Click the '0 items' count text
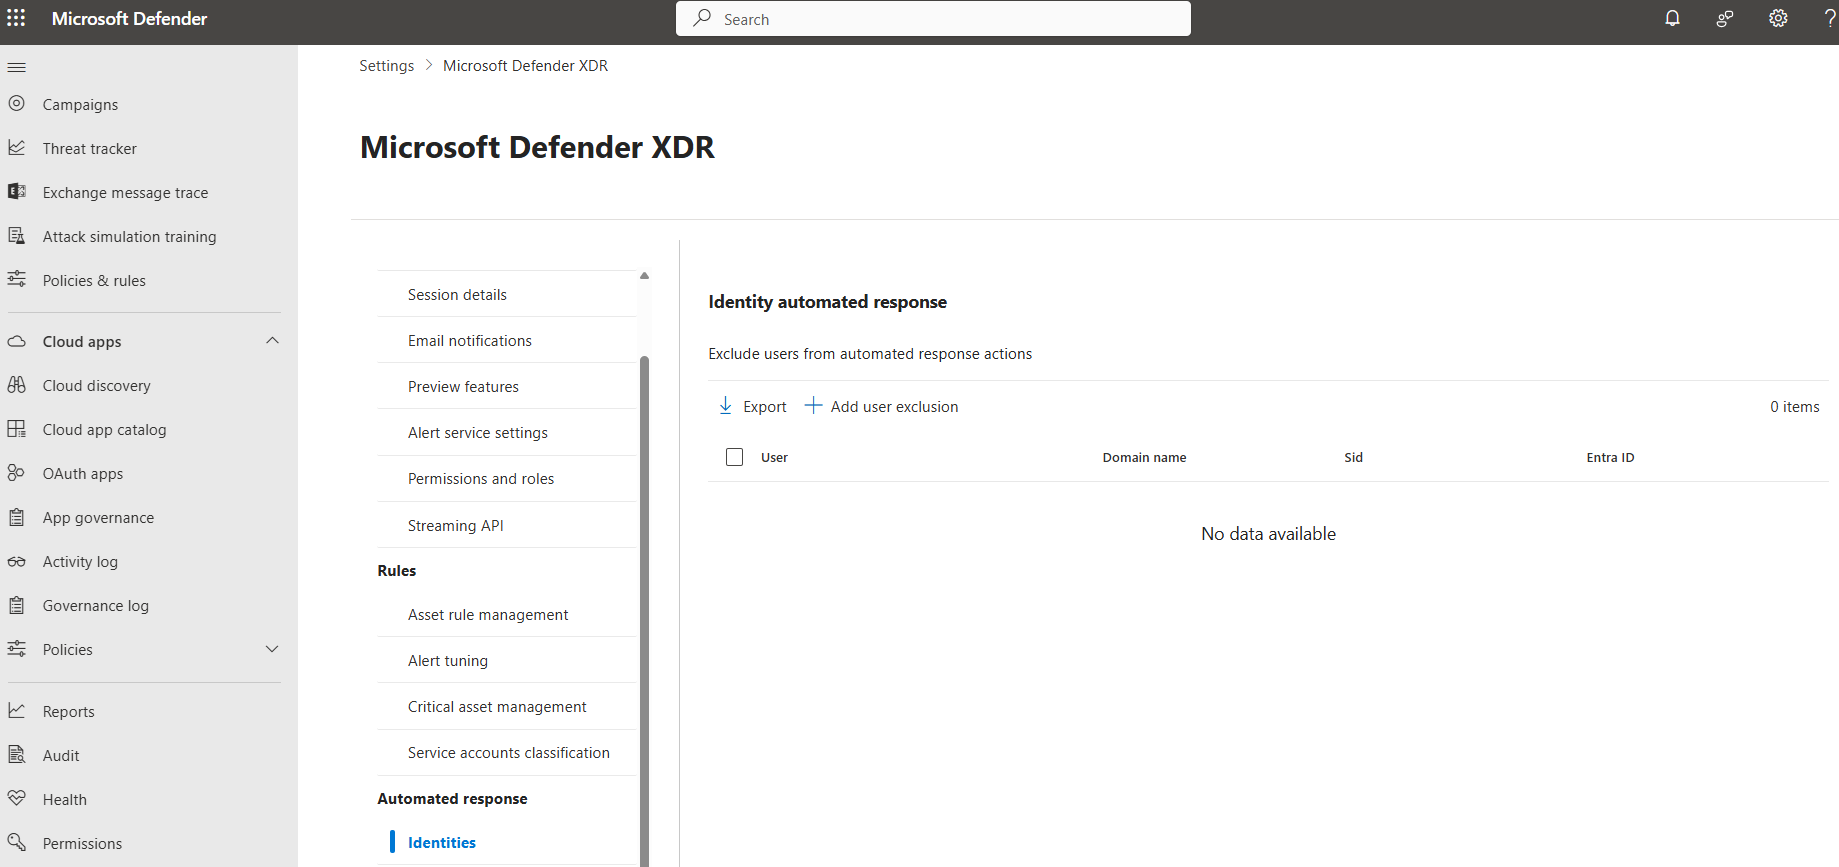 pos(1794,406)
